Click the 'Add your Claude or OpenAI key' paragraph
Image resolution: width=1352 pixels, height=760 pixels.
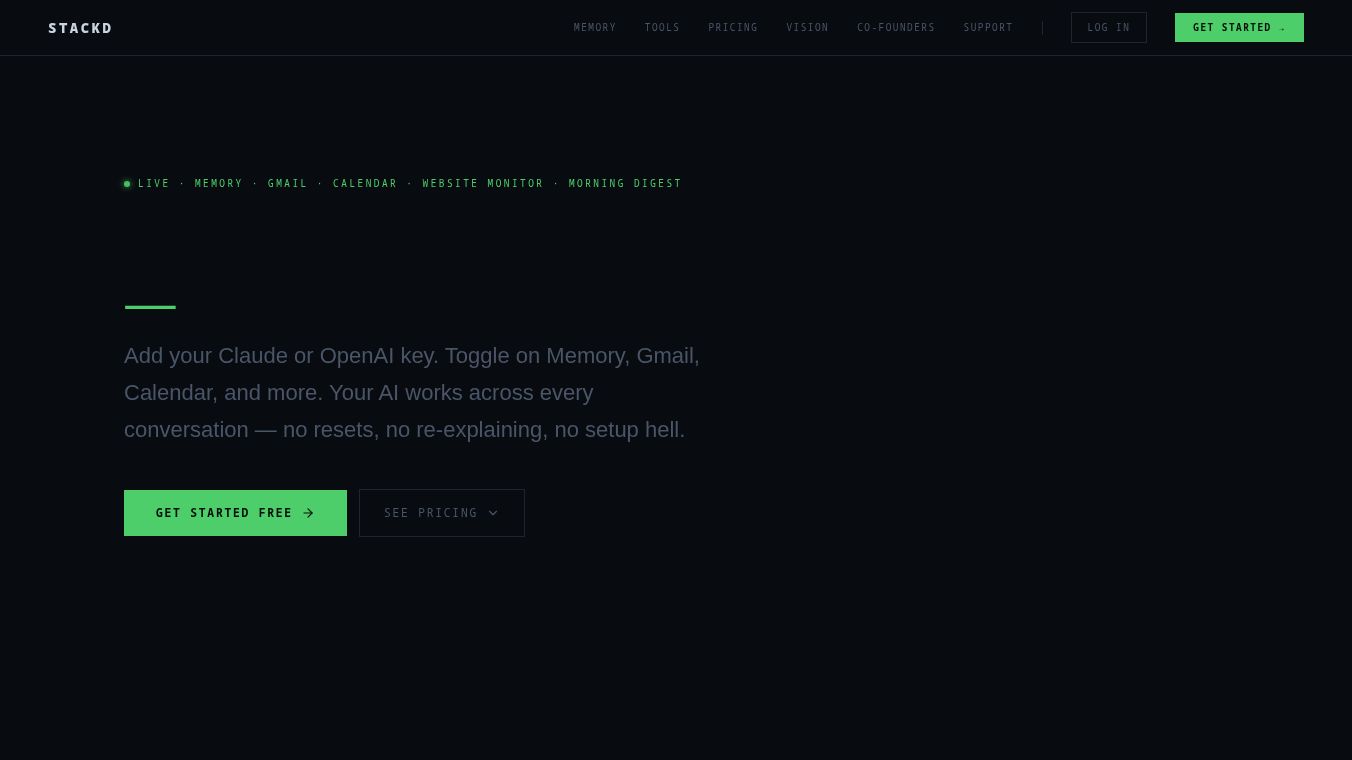point(412,393)
